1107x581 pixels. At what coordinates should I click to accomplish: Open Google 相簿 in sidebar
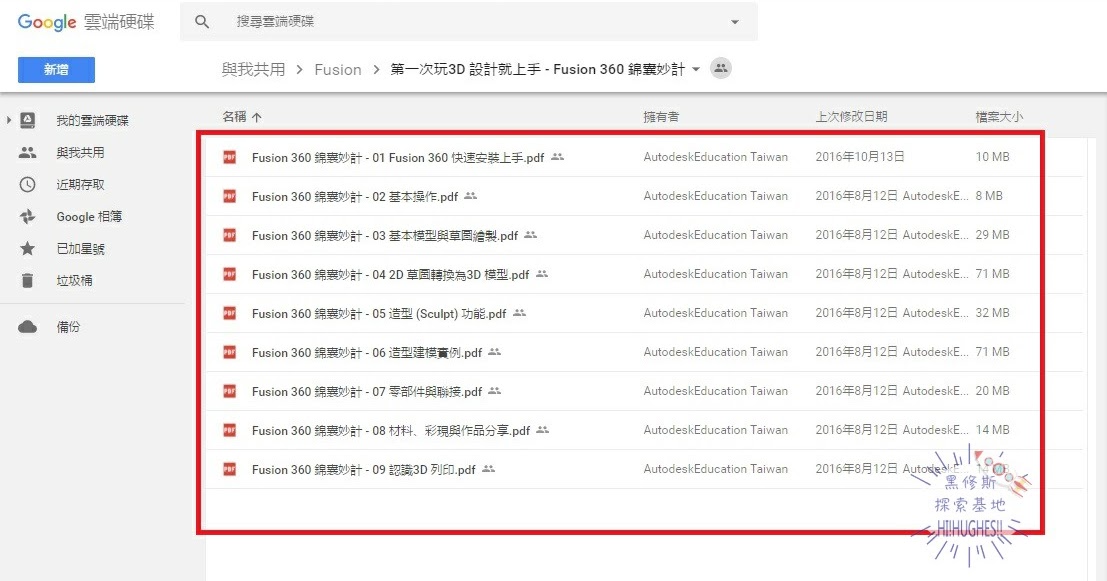pos(89,217)
